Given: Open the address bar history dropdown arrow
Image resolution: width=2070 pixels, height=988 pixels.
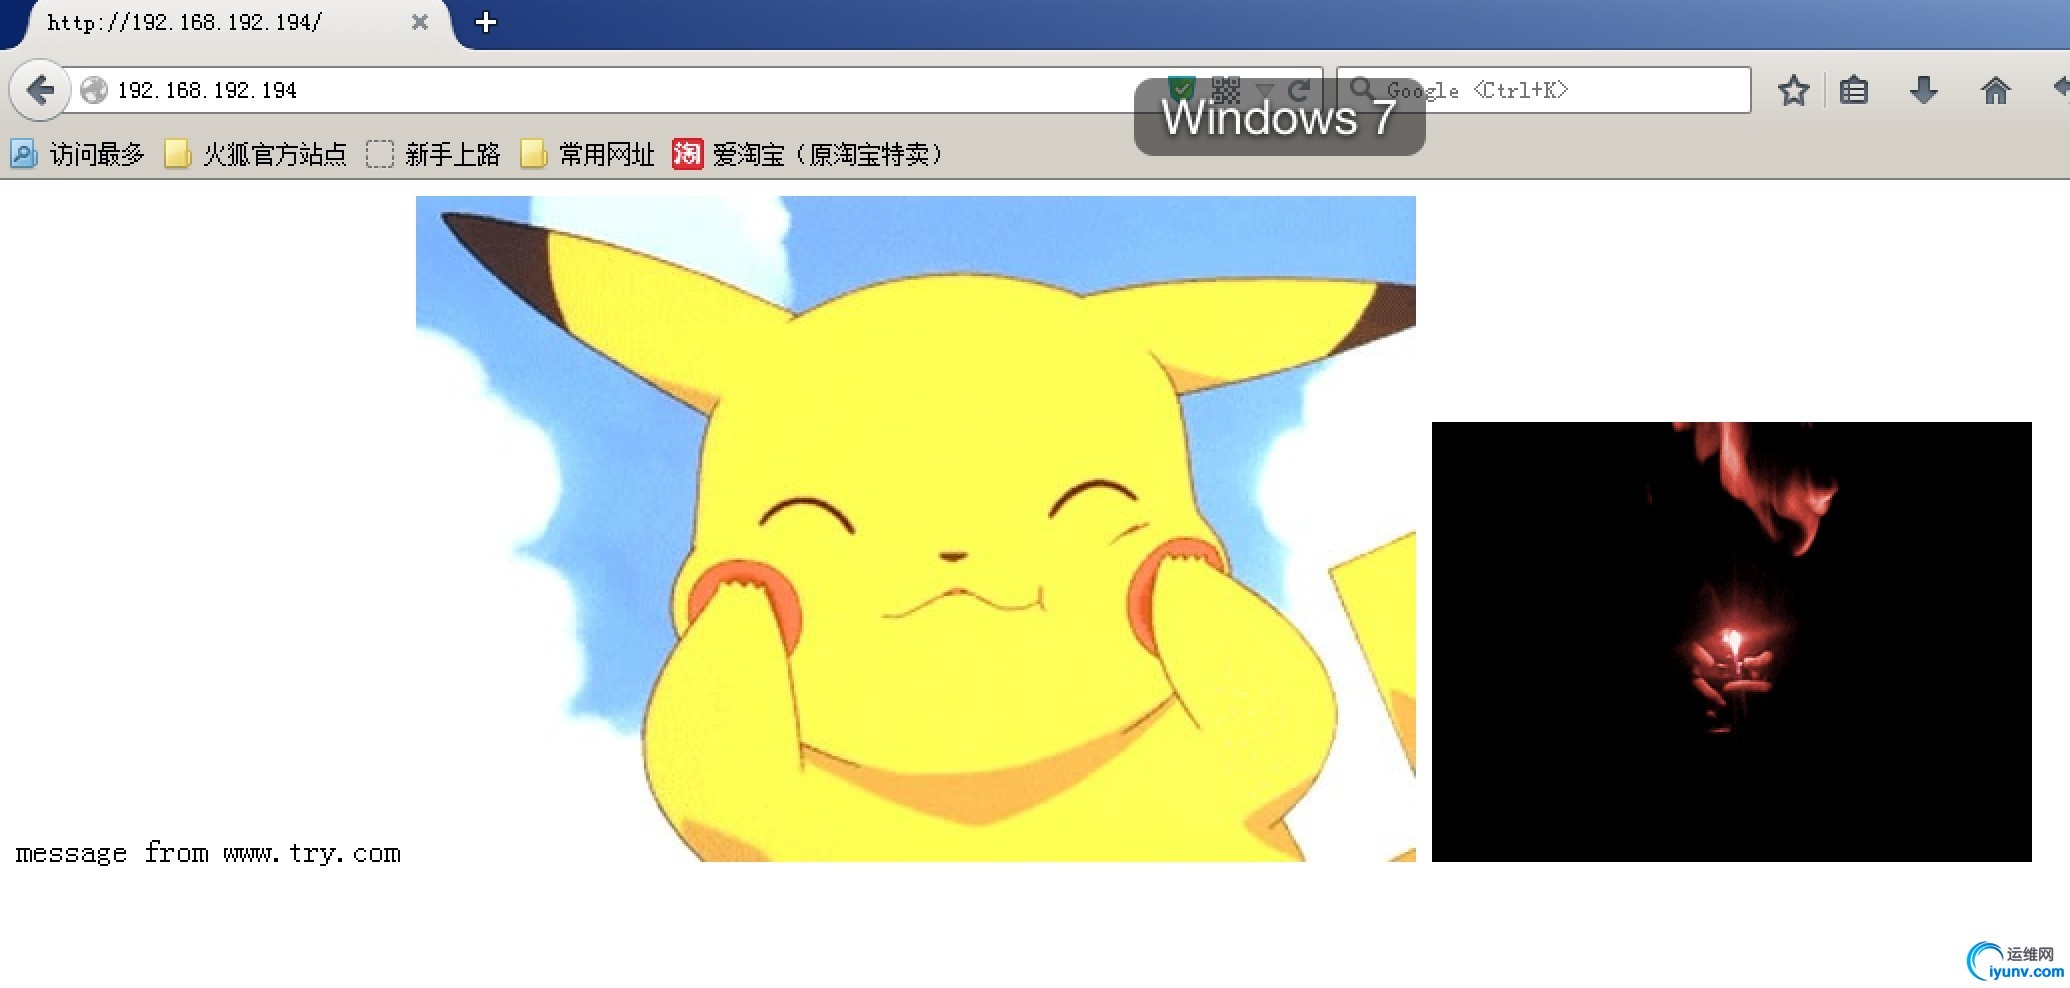Looking at the screenshot, I should [1265, 90].
